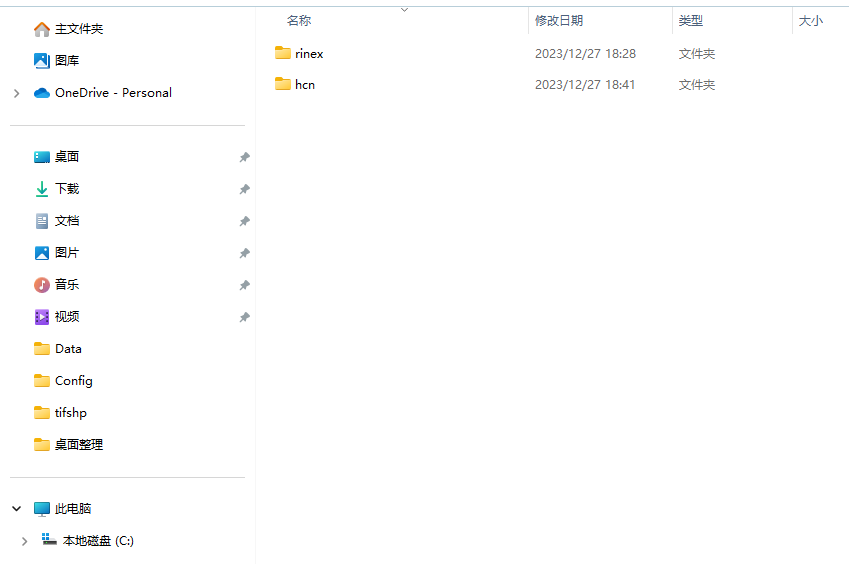Expand the OneDrive - Personal tree node
The height and width of the screenshot is (564, 849).
point(17,93)
